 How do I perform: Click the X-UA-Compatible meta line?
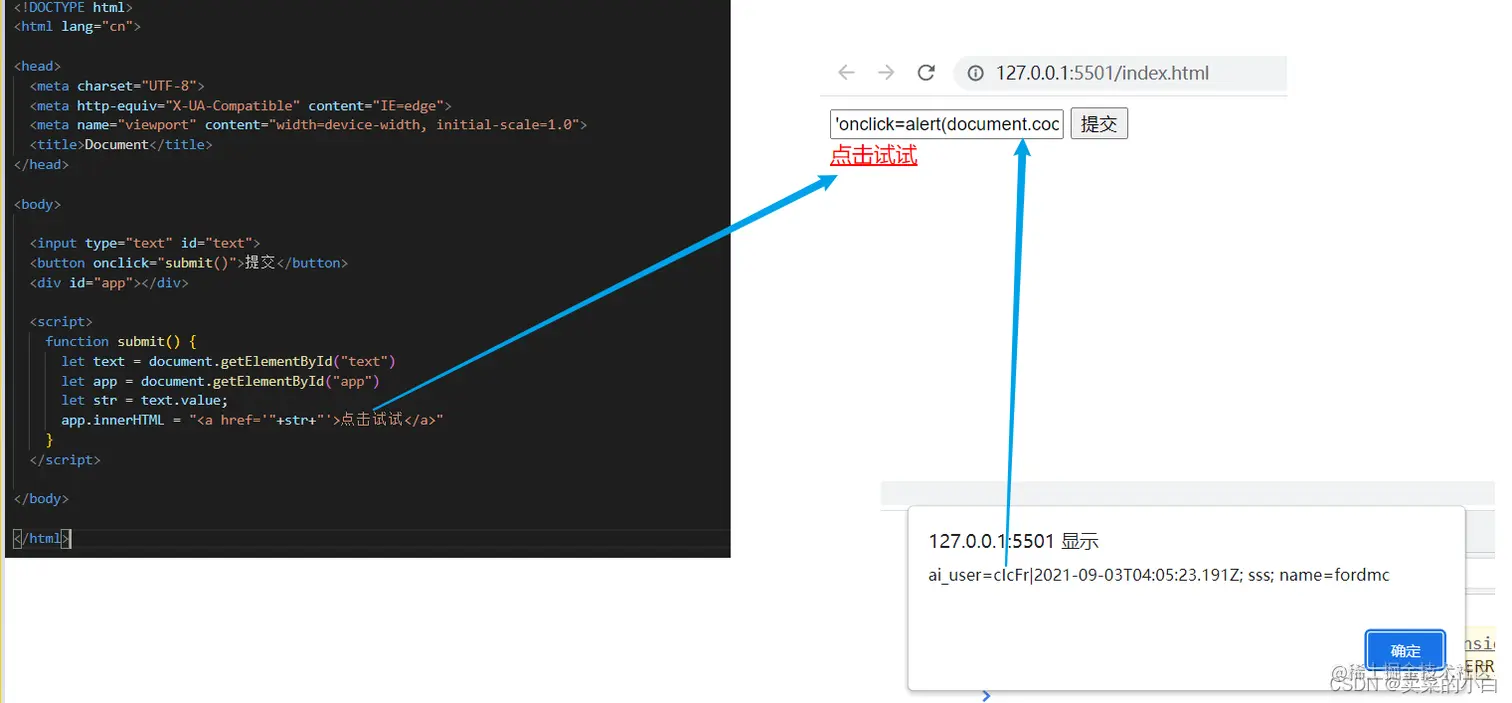click(241, 105)
